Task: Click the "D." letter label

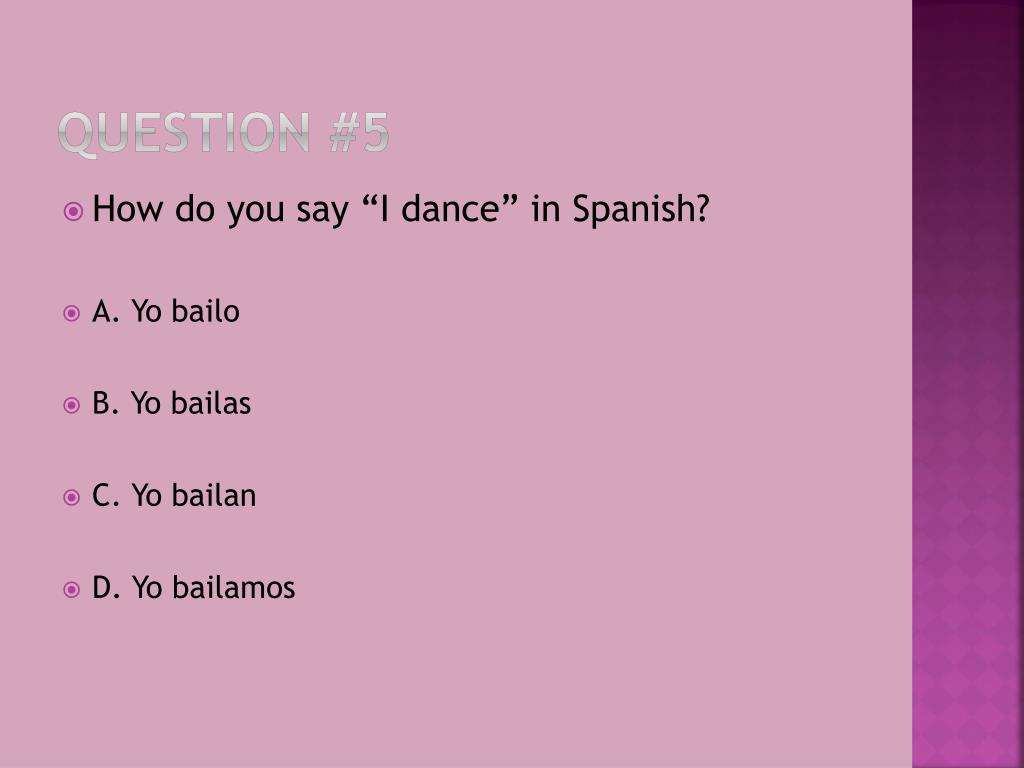Action: point(106,587)
